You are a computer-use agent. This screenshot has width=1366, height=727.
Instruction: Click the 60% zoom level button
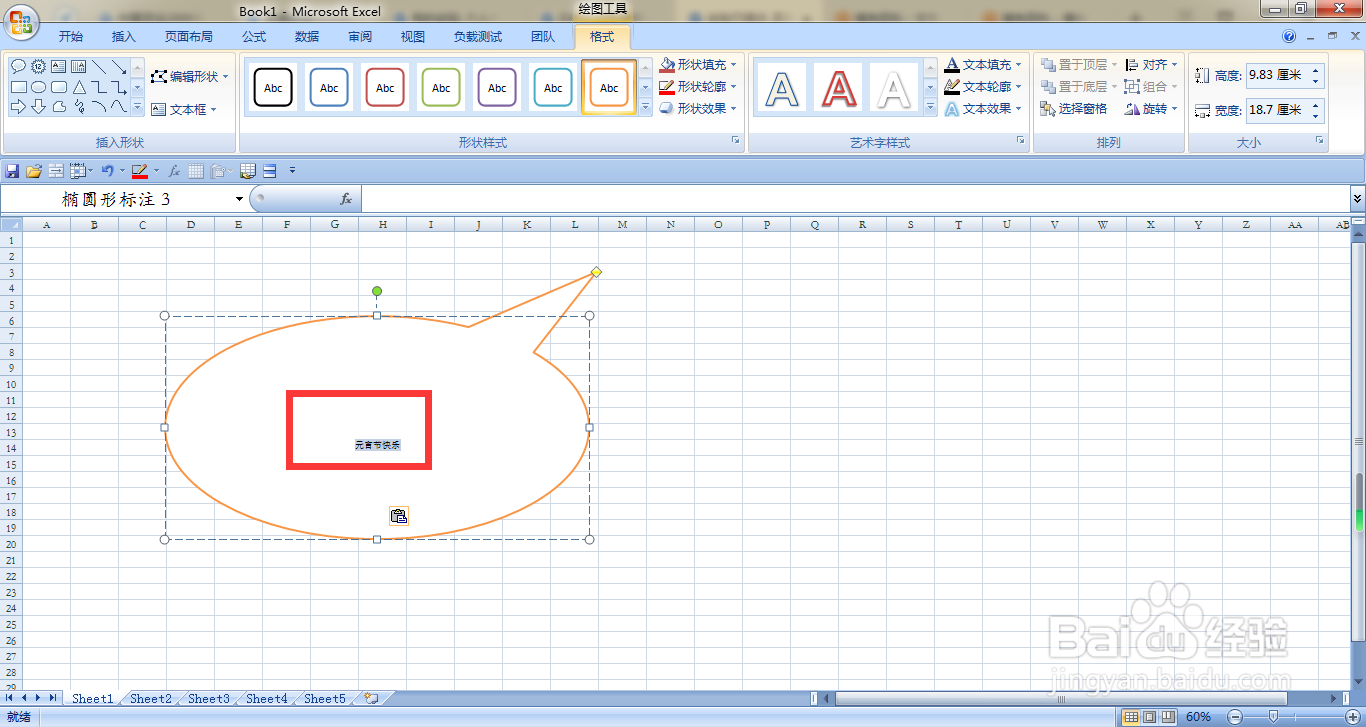tap(1198, 717)
